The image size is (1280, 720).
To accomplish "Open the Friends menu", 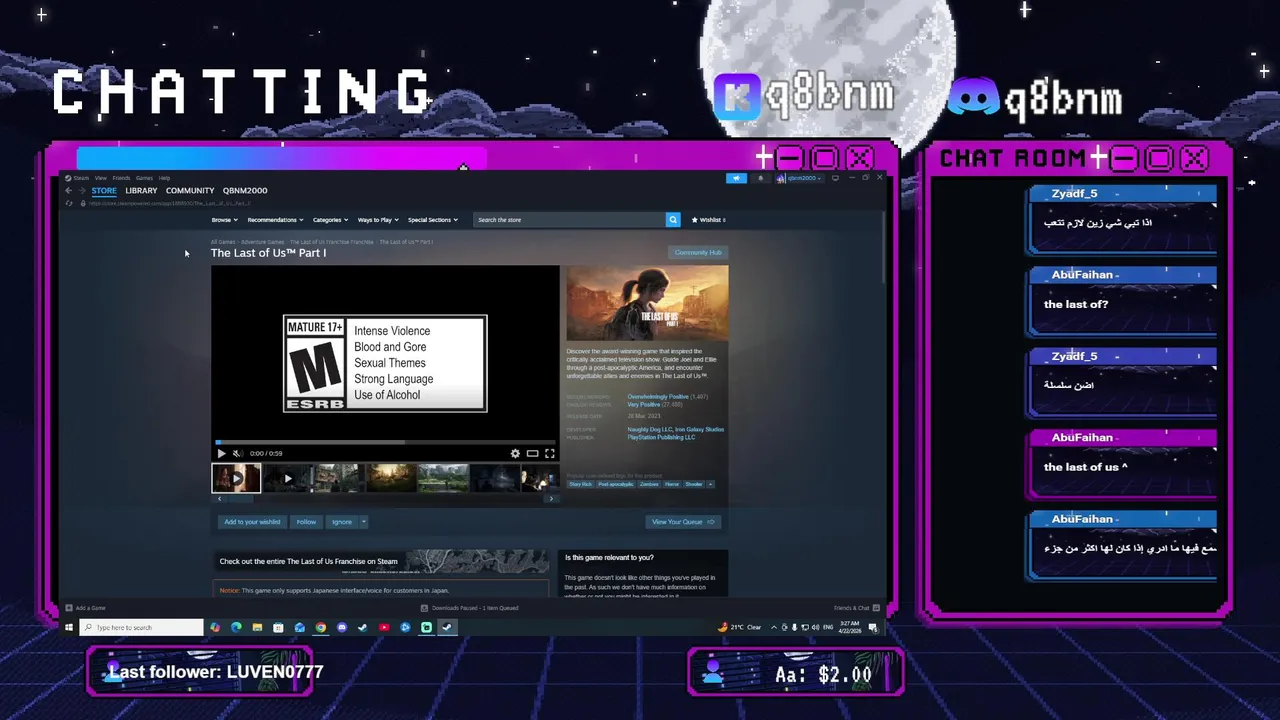I will tap(121, 178).
